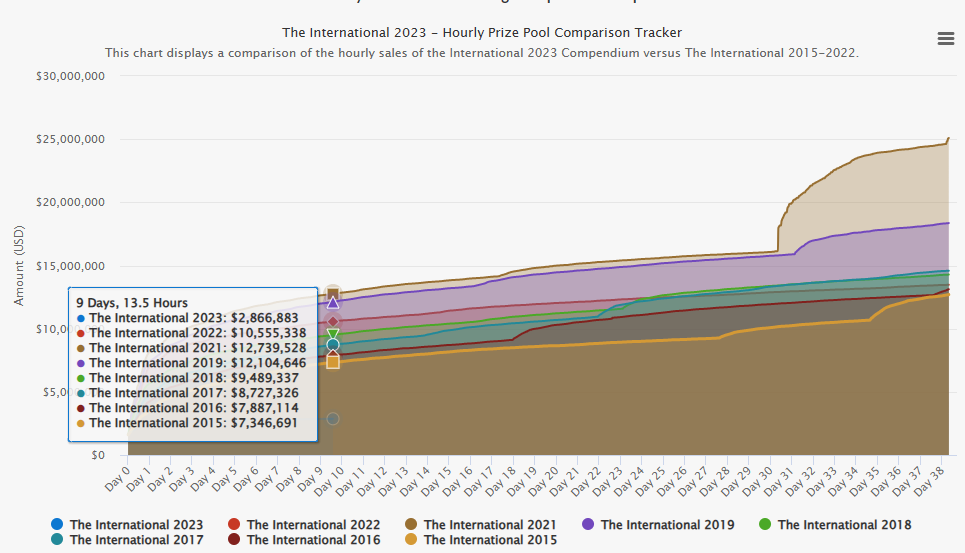Open the chart context menu hamburger icon
The height and width of the screenshot is (553, 965).
pos(945,39)
